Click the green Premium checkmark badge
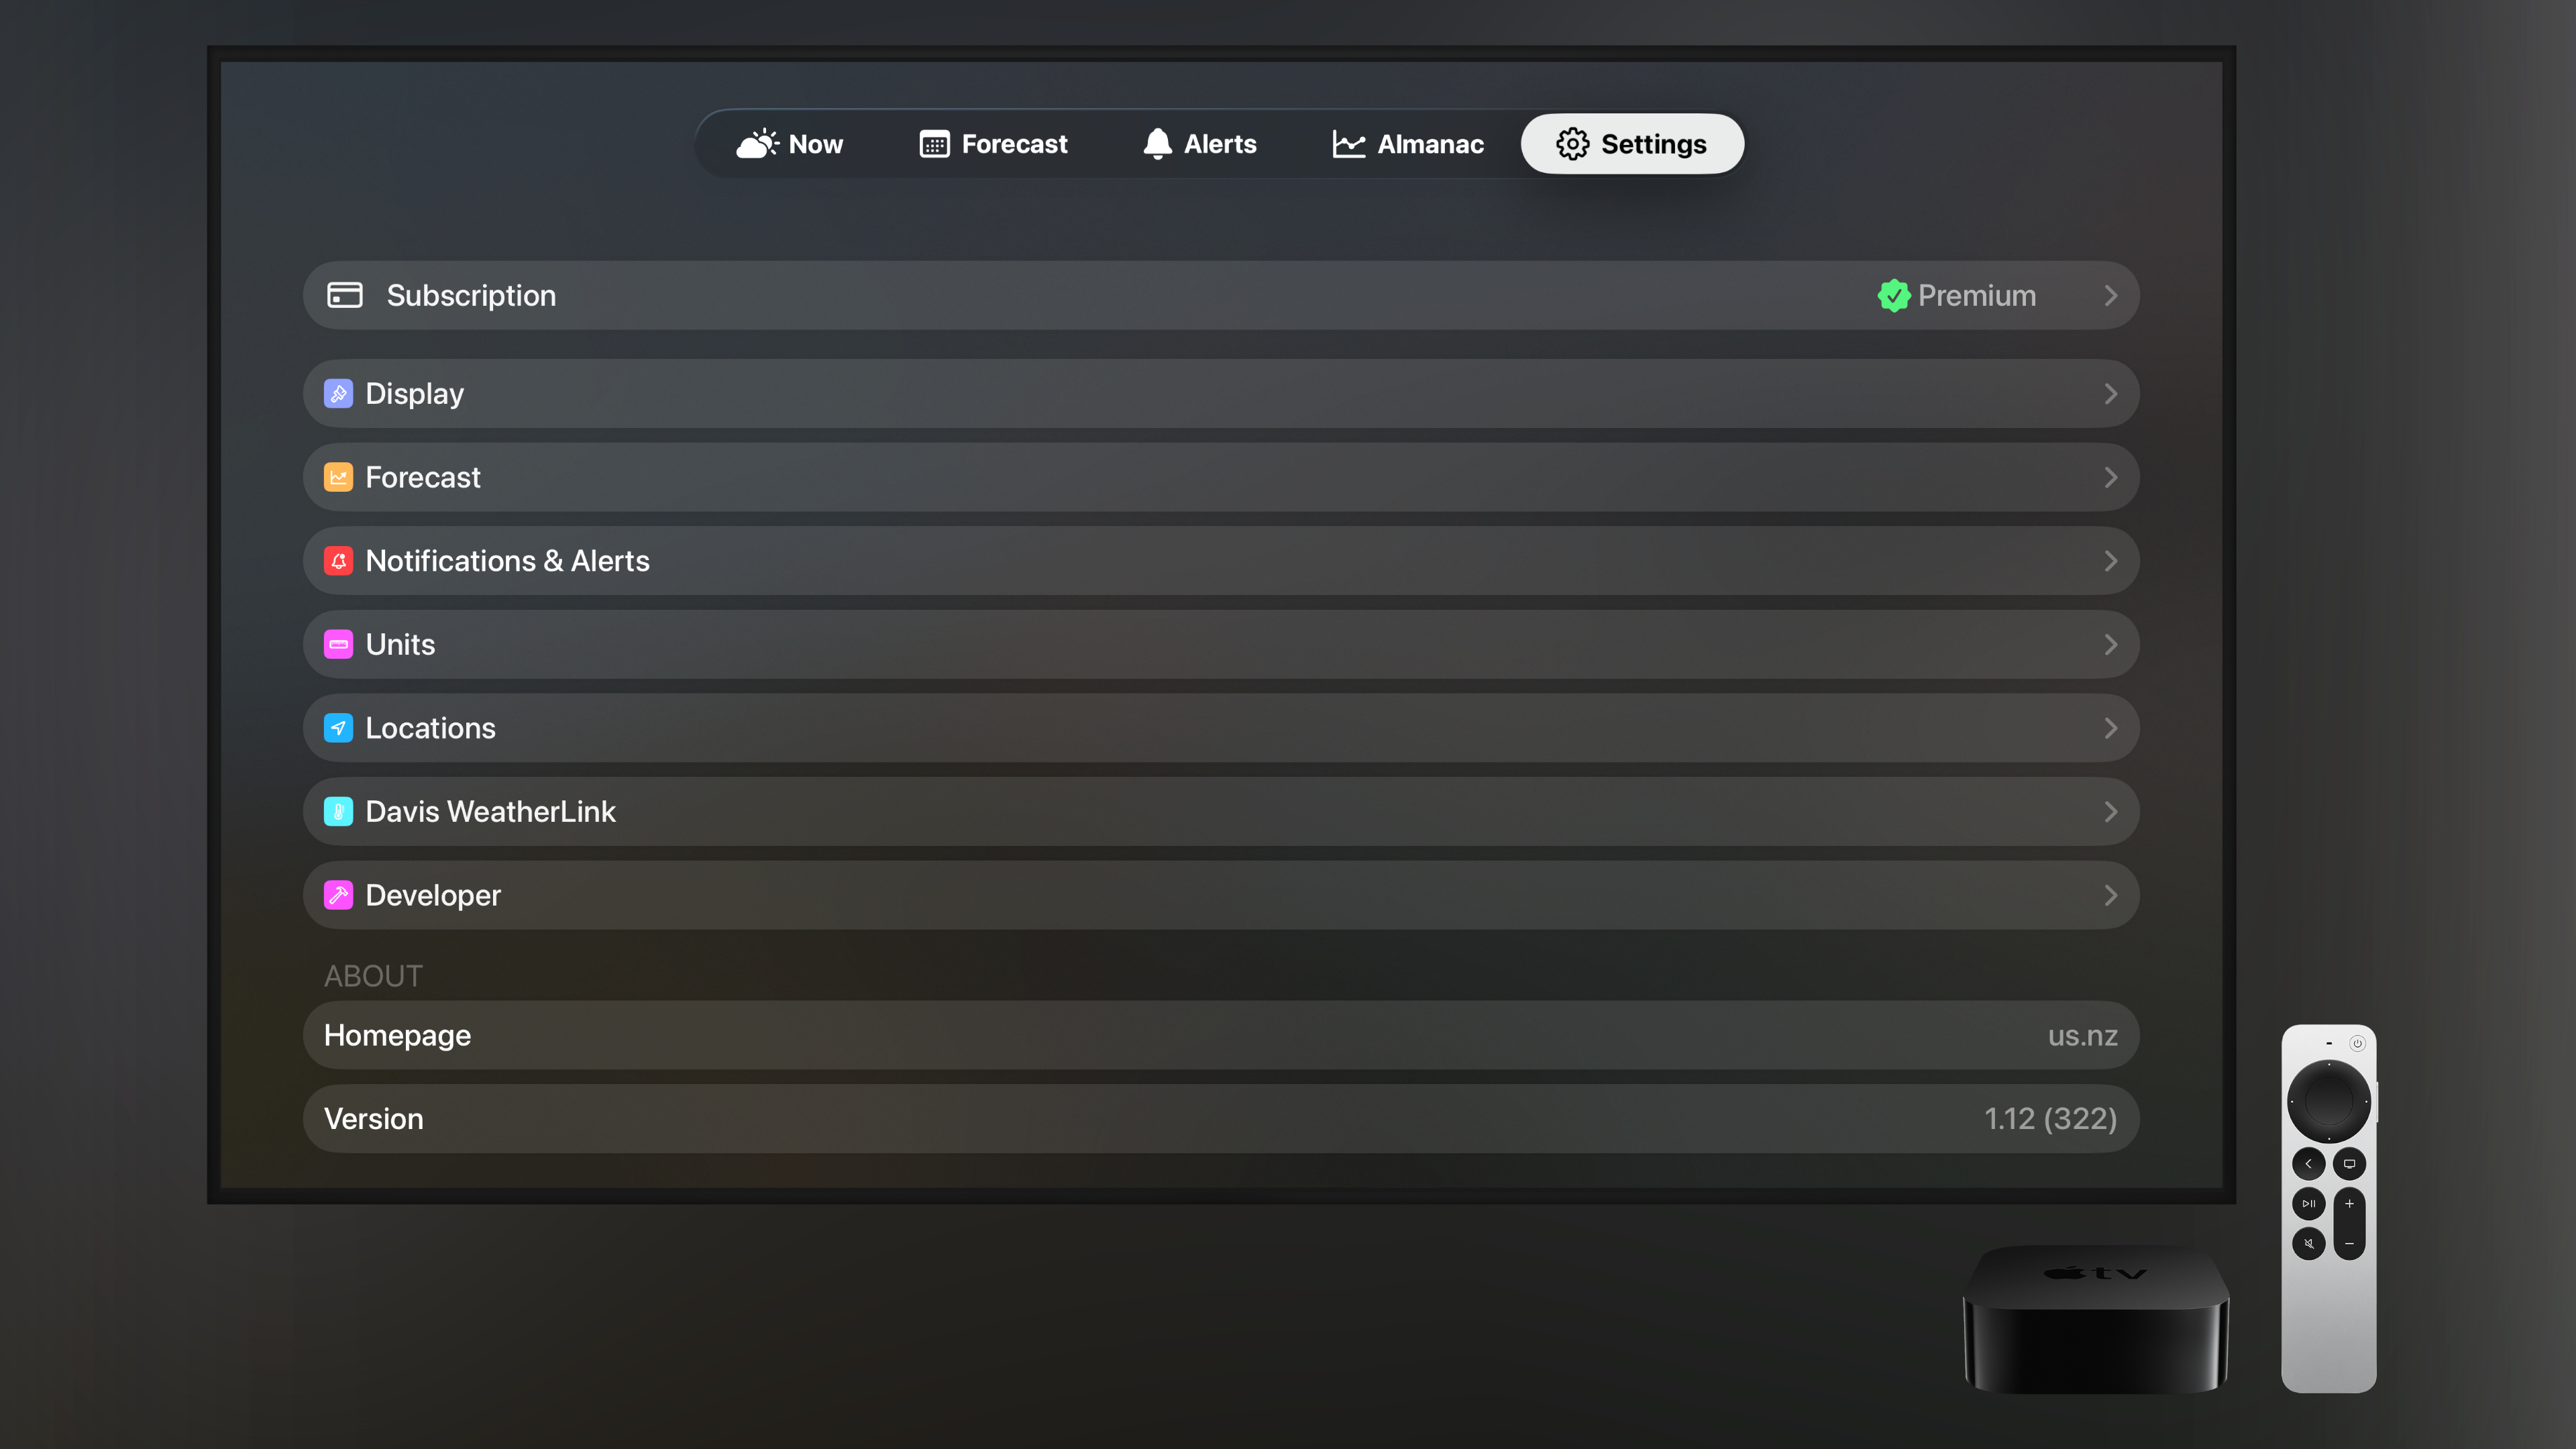2576x1449 pixels. coord(1893,295)
